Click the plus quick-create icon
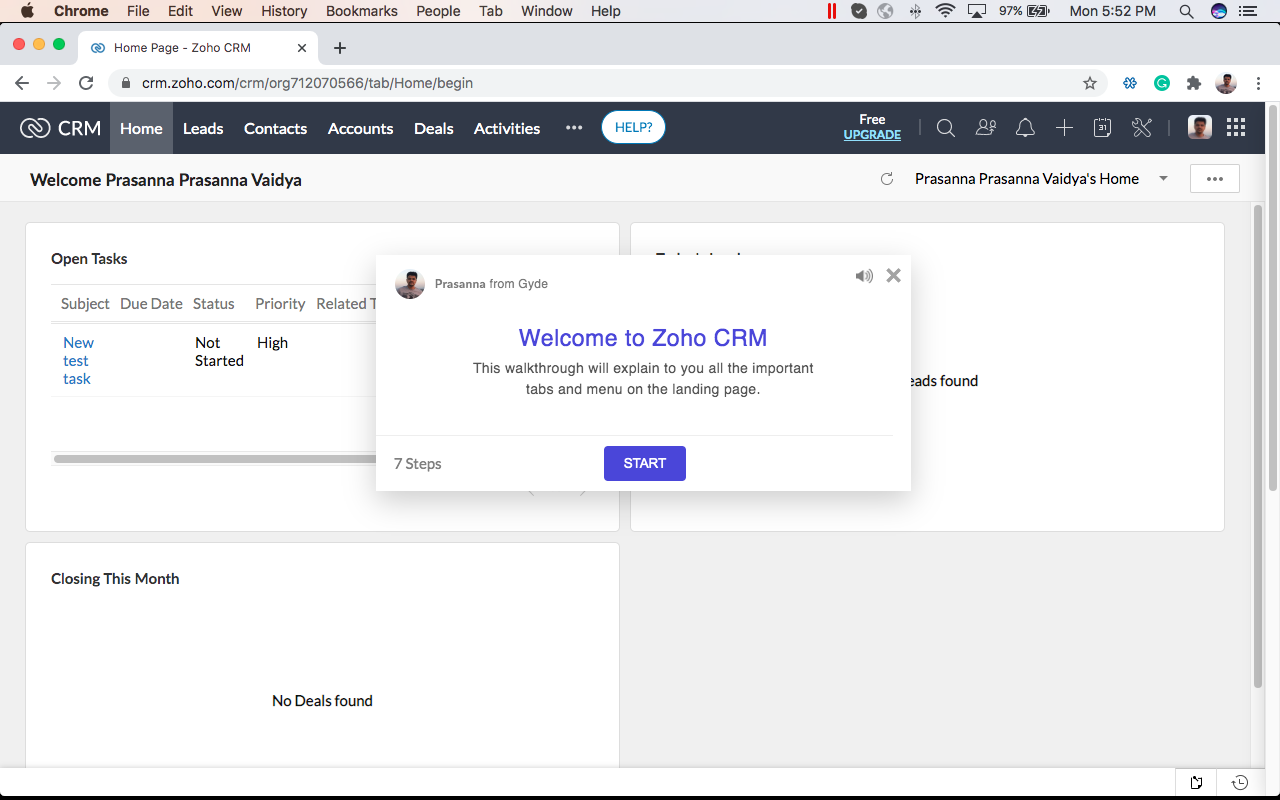Image resolution: width=1280 pixels, height=800 pixels. tap(1064, 128)
